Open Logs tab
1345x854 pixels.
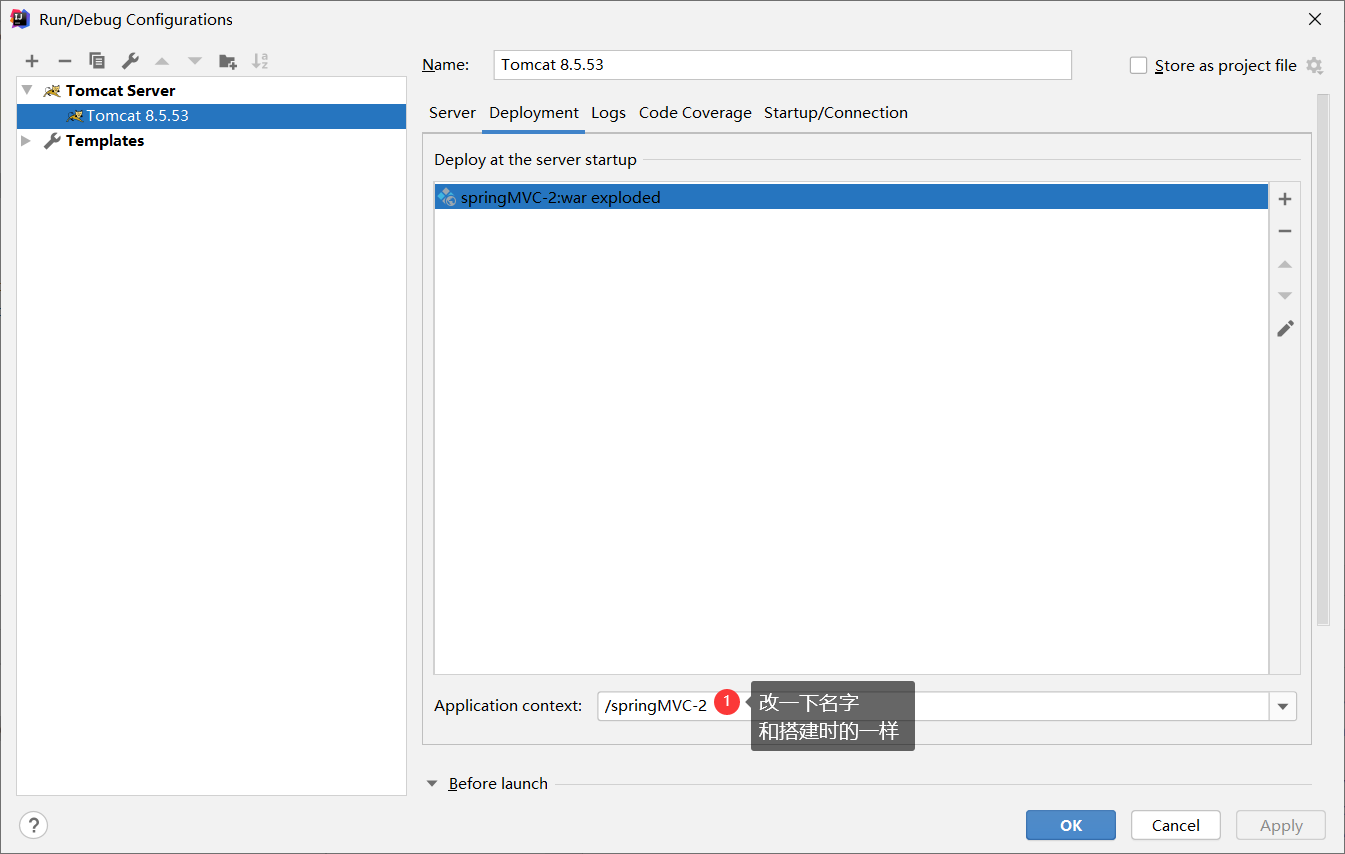click(x=608, y=113)
